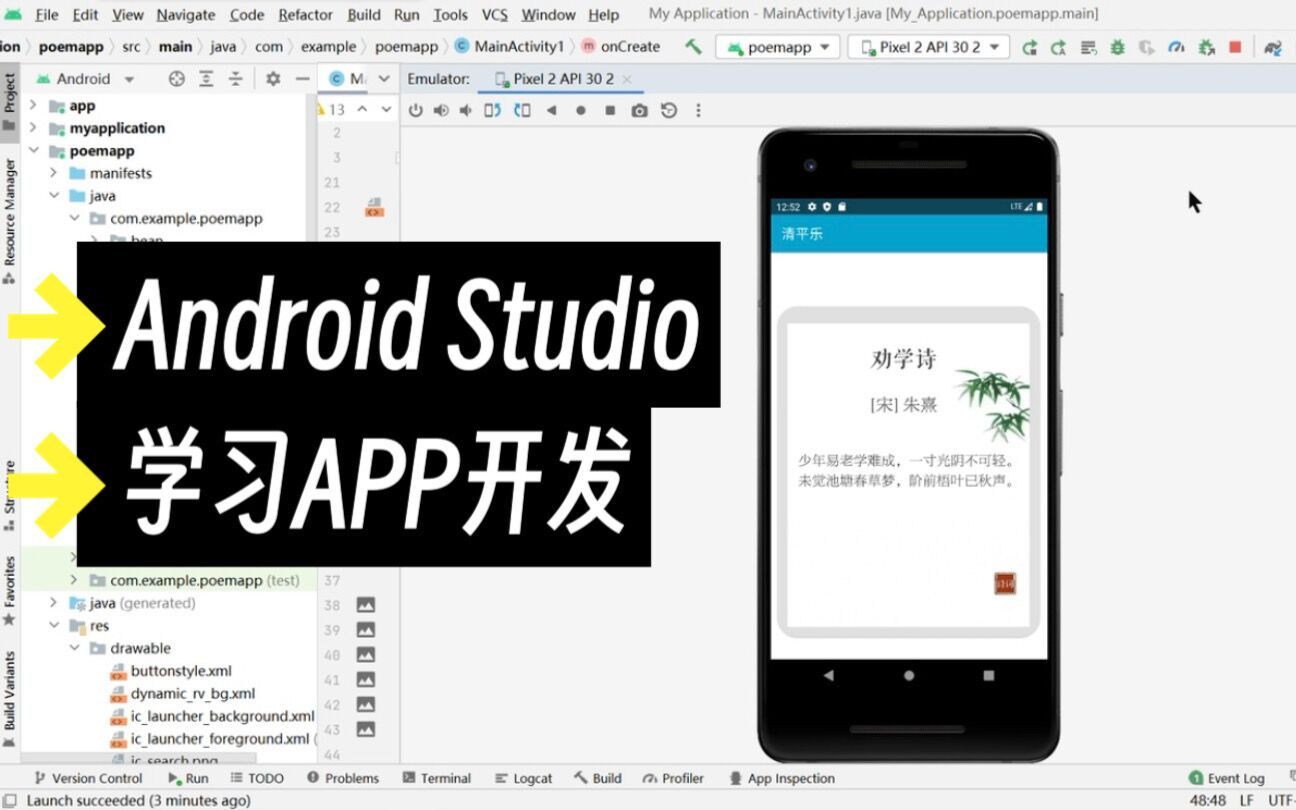Click the Sync Project with Gradle icon
Viewport: 1296px width, 810px height.
(1272, 47)
